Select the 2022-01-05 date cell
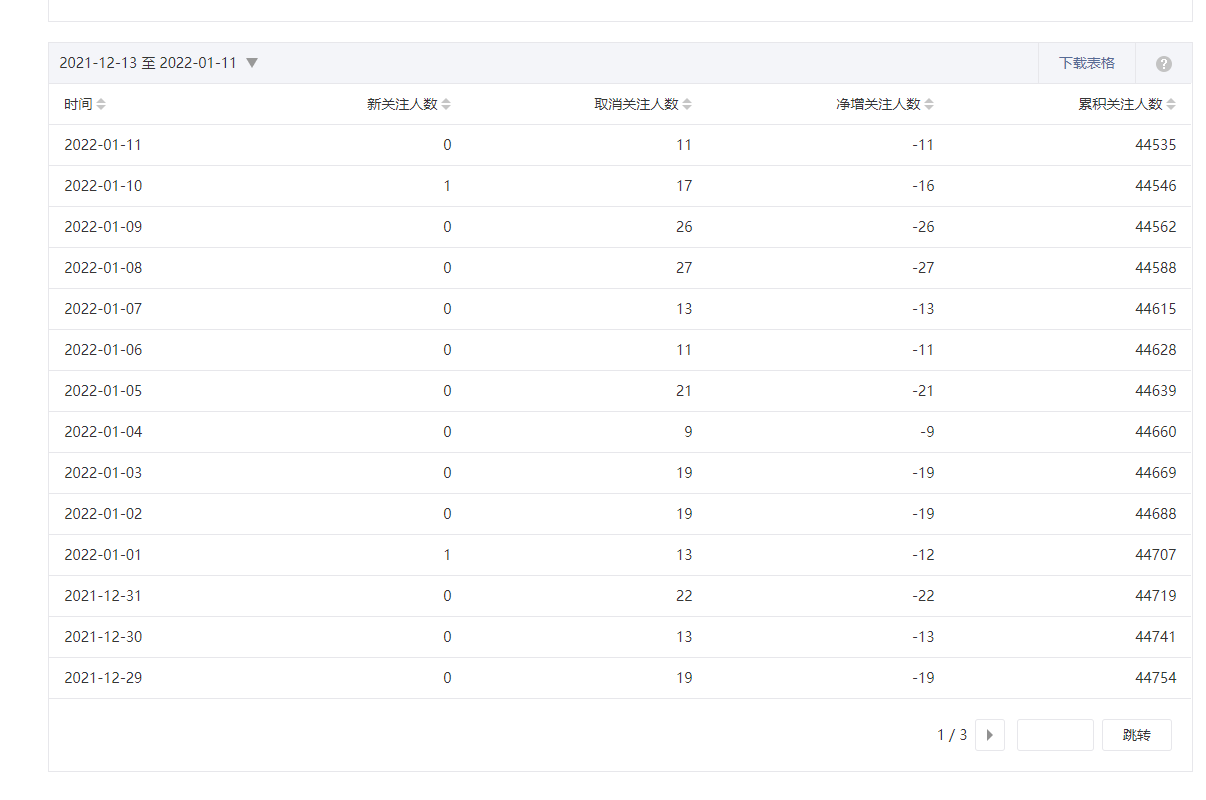The height and width of the screenshot is (800, 1206). [x=103, y=391]
